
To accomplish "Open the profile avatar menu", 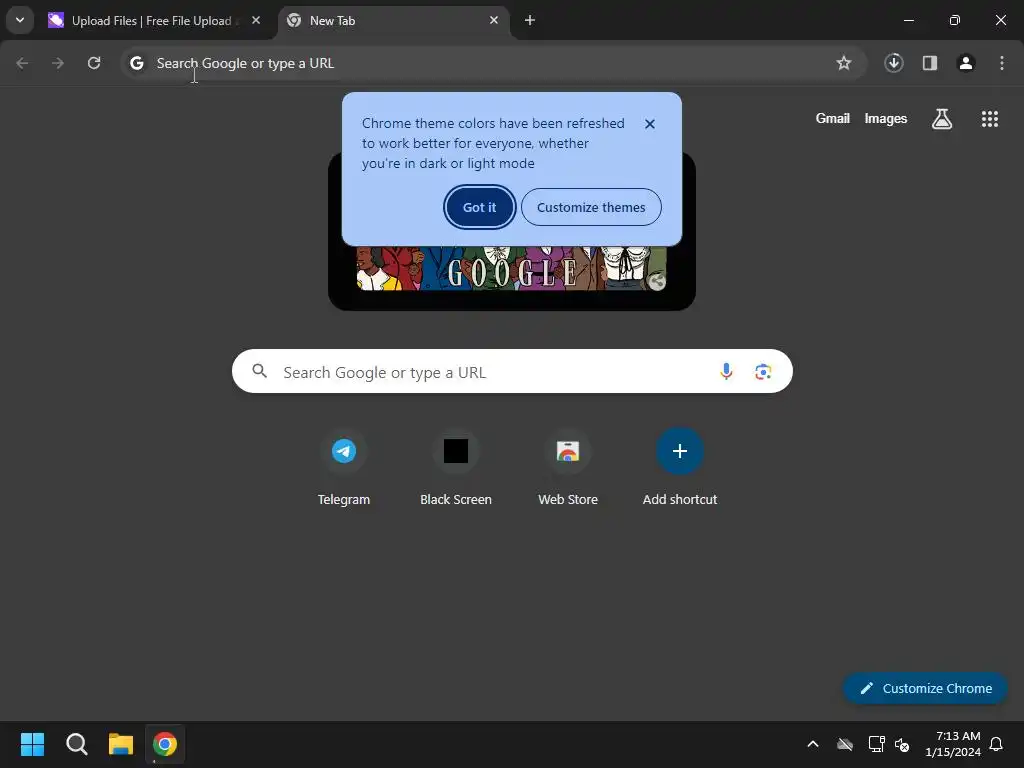I will click(x=965, y=63).
